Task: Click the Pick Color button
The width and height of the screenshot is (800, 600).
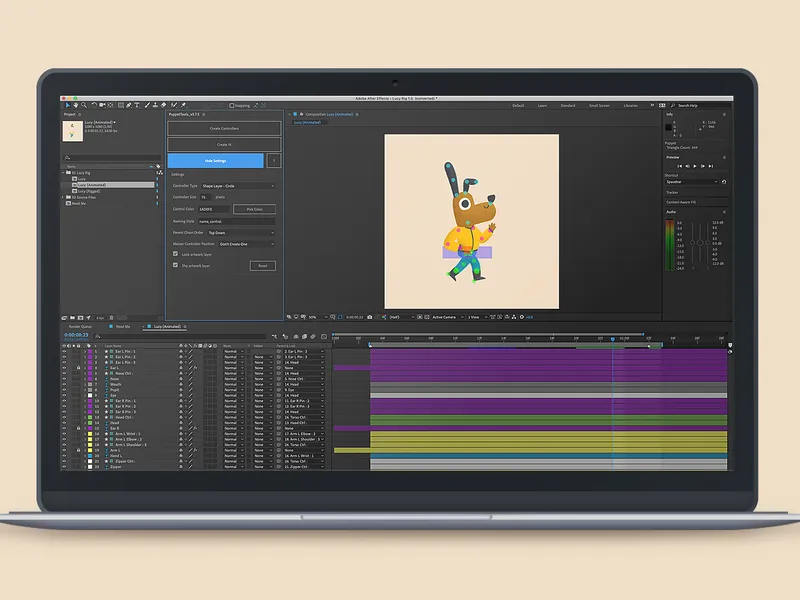Action: click(255, 209)
